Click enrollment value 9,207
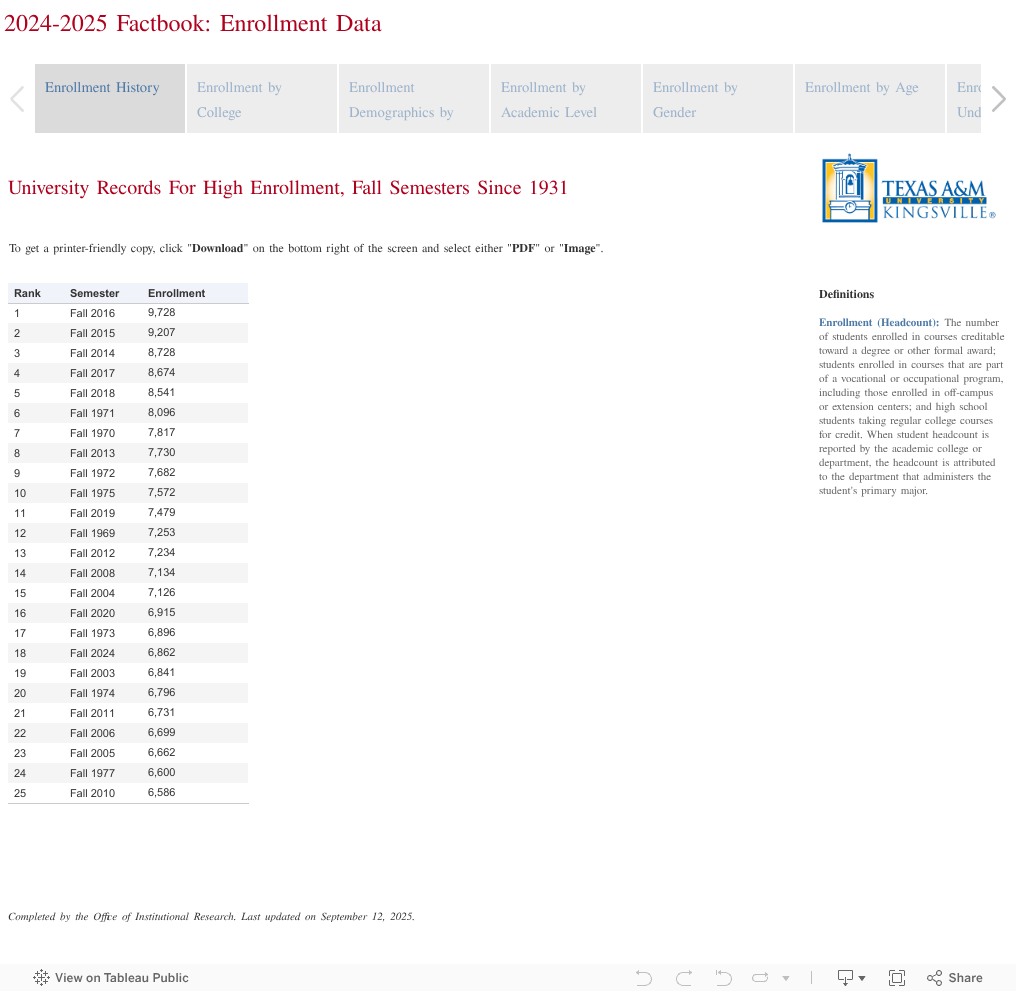1016x991 pixels. click(161, 332)
